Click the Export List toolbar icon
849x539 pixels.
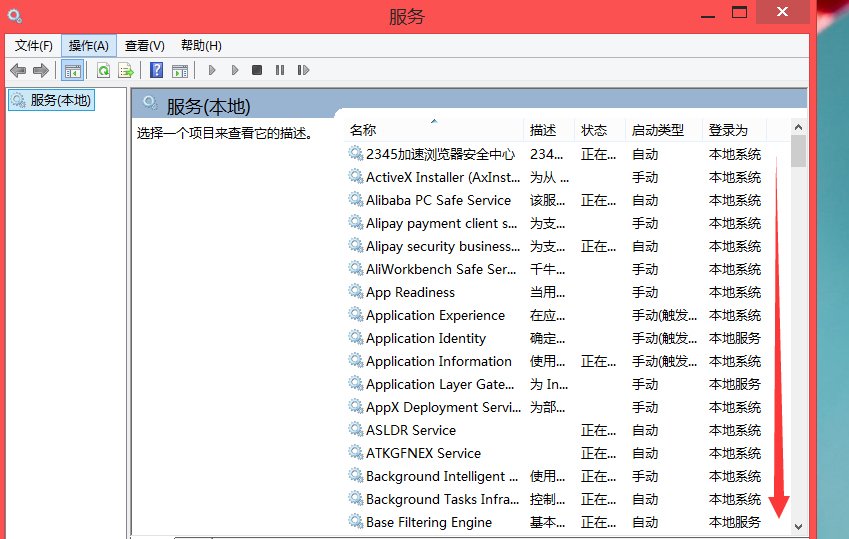[126, 70]
